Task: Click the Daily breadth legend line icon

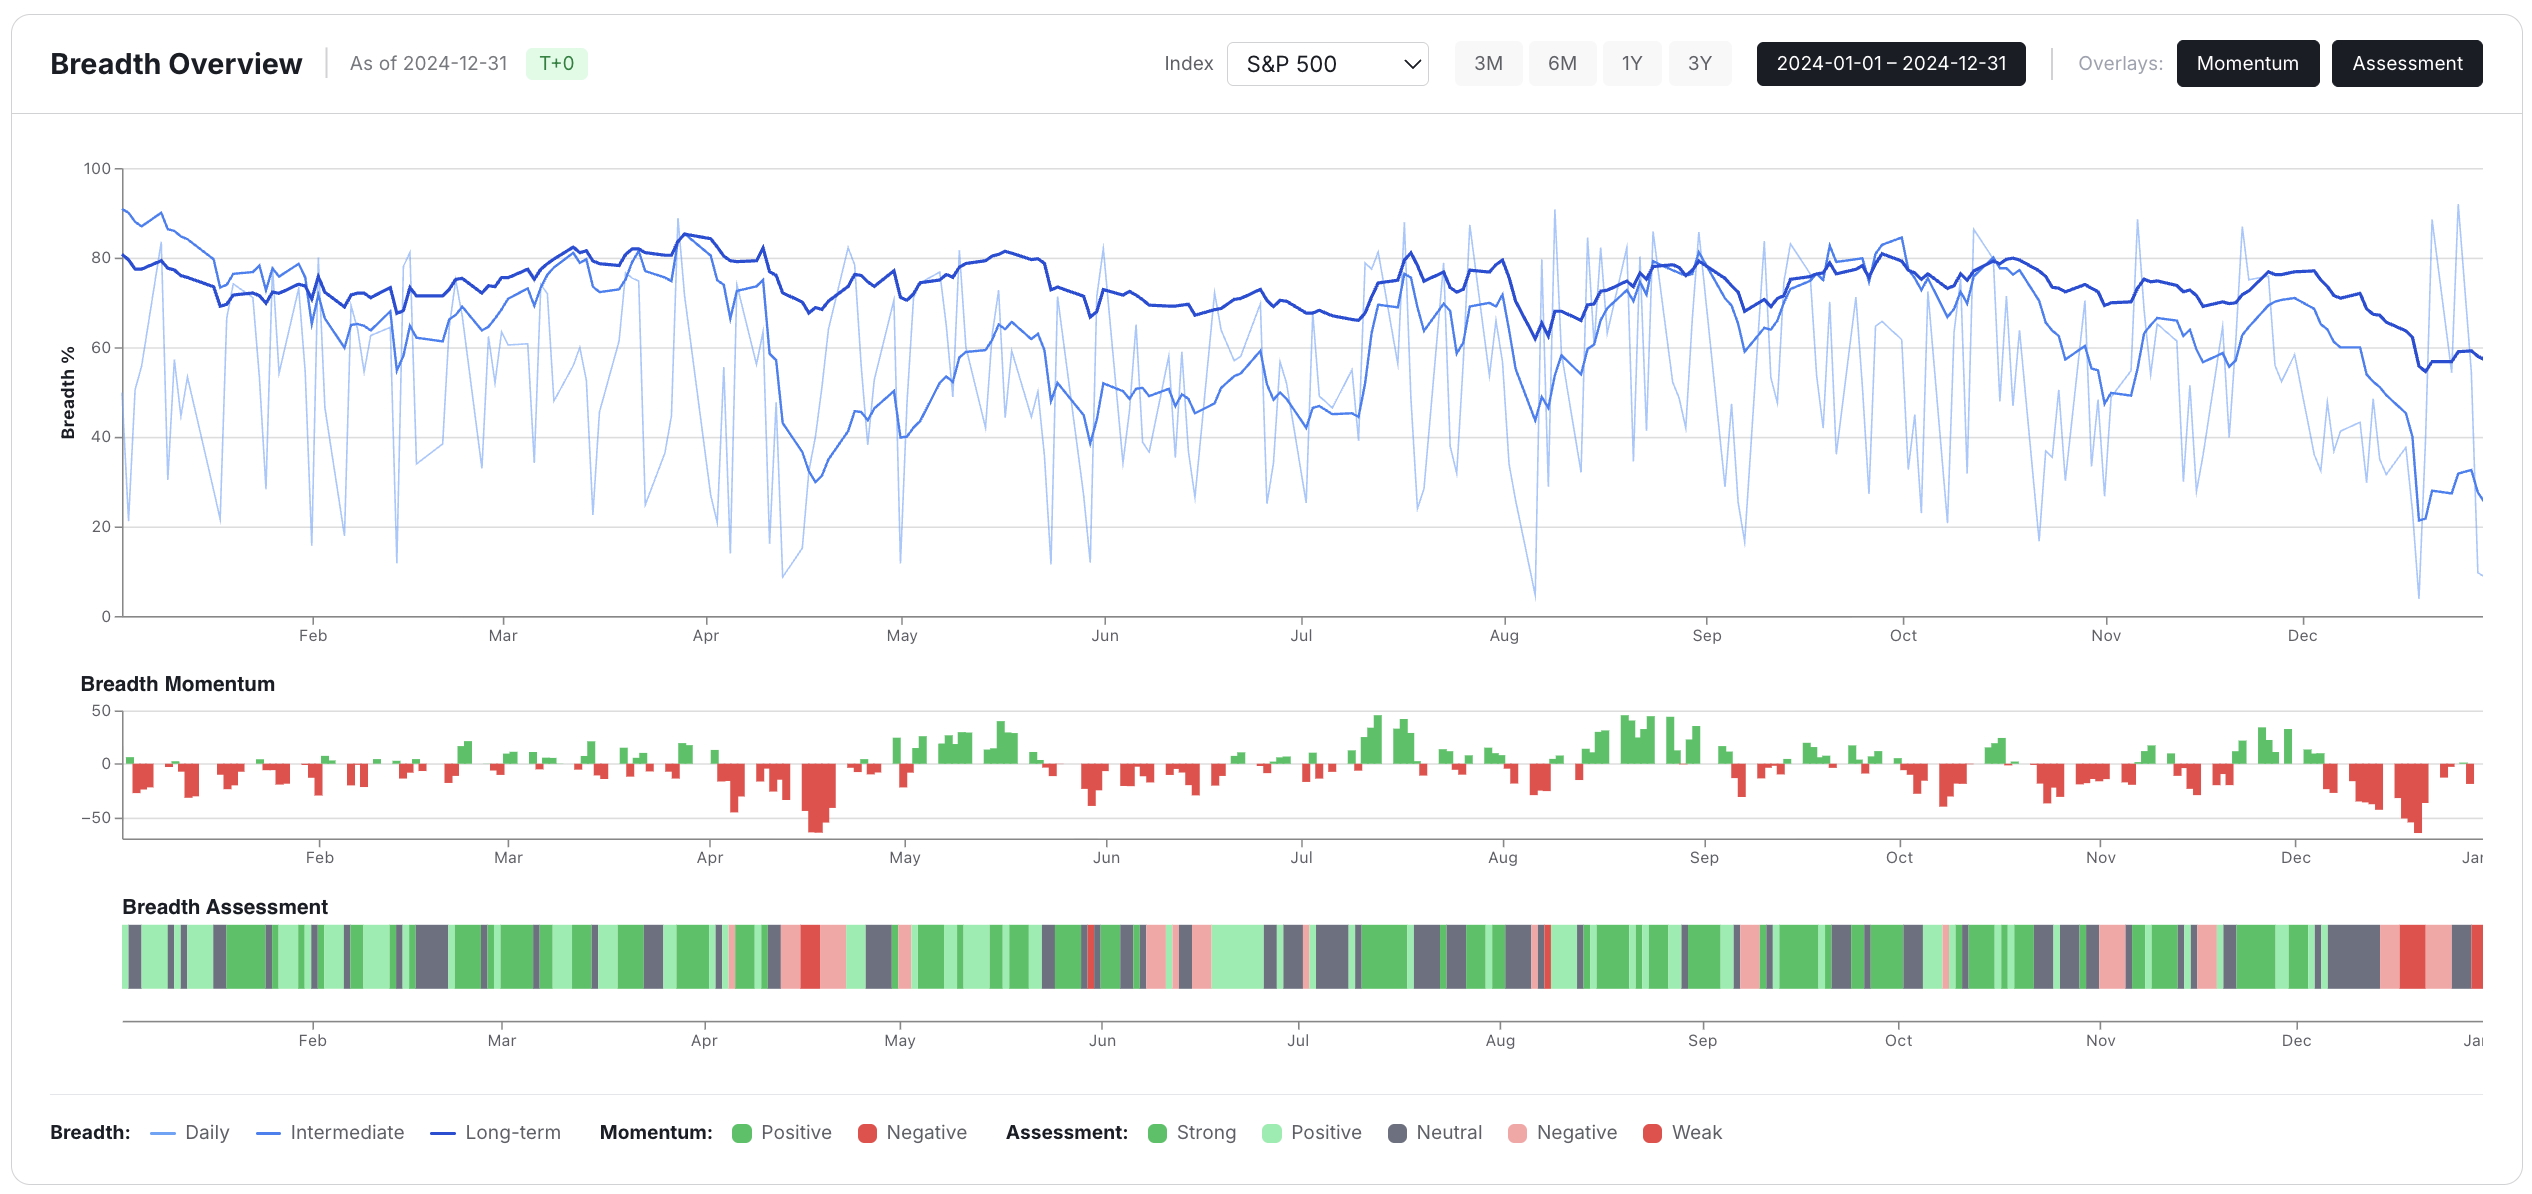Action: (163, 1133)
